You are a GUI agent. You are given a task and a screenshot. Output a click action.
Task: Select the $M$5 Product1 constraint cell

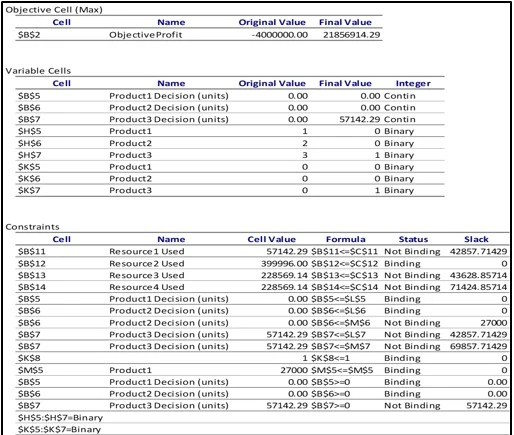[30, 370]
